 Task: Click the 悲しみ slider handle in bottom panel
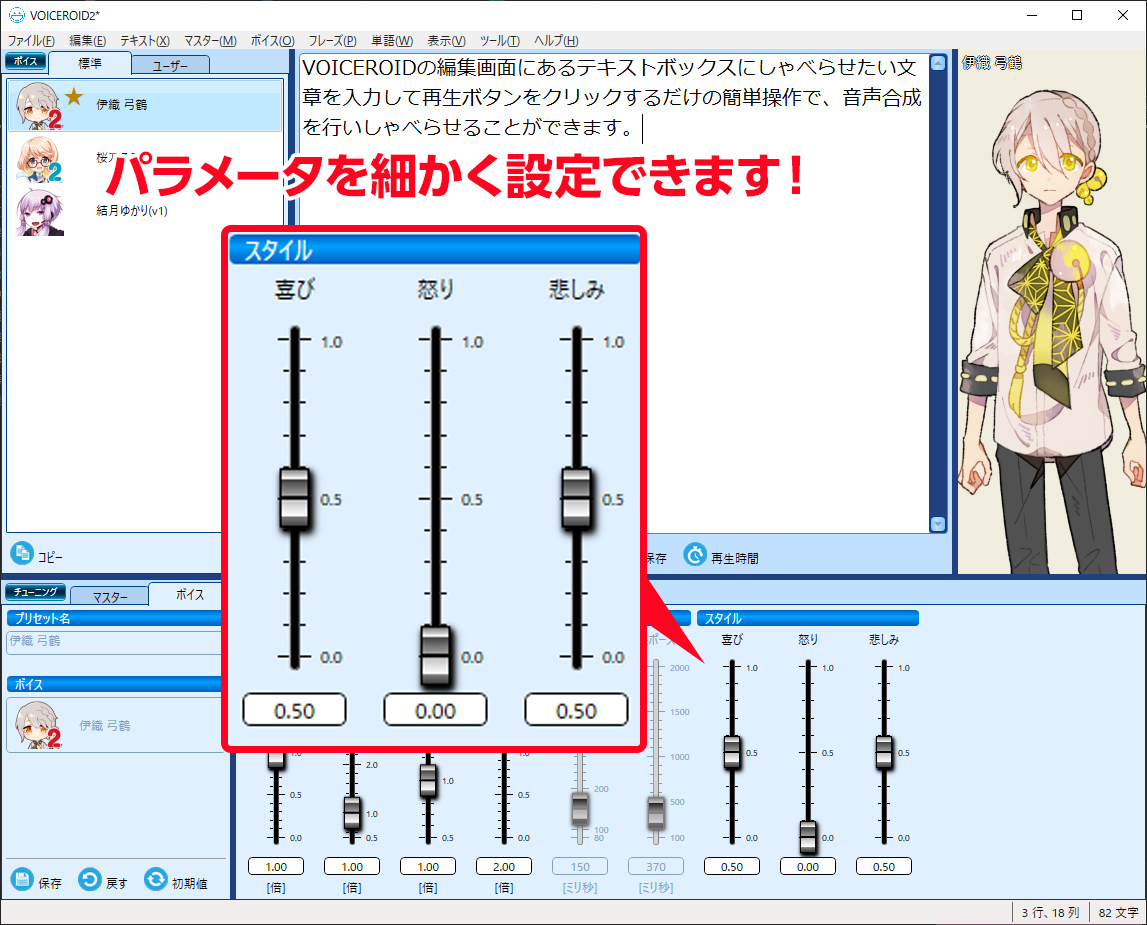point(884,752)
